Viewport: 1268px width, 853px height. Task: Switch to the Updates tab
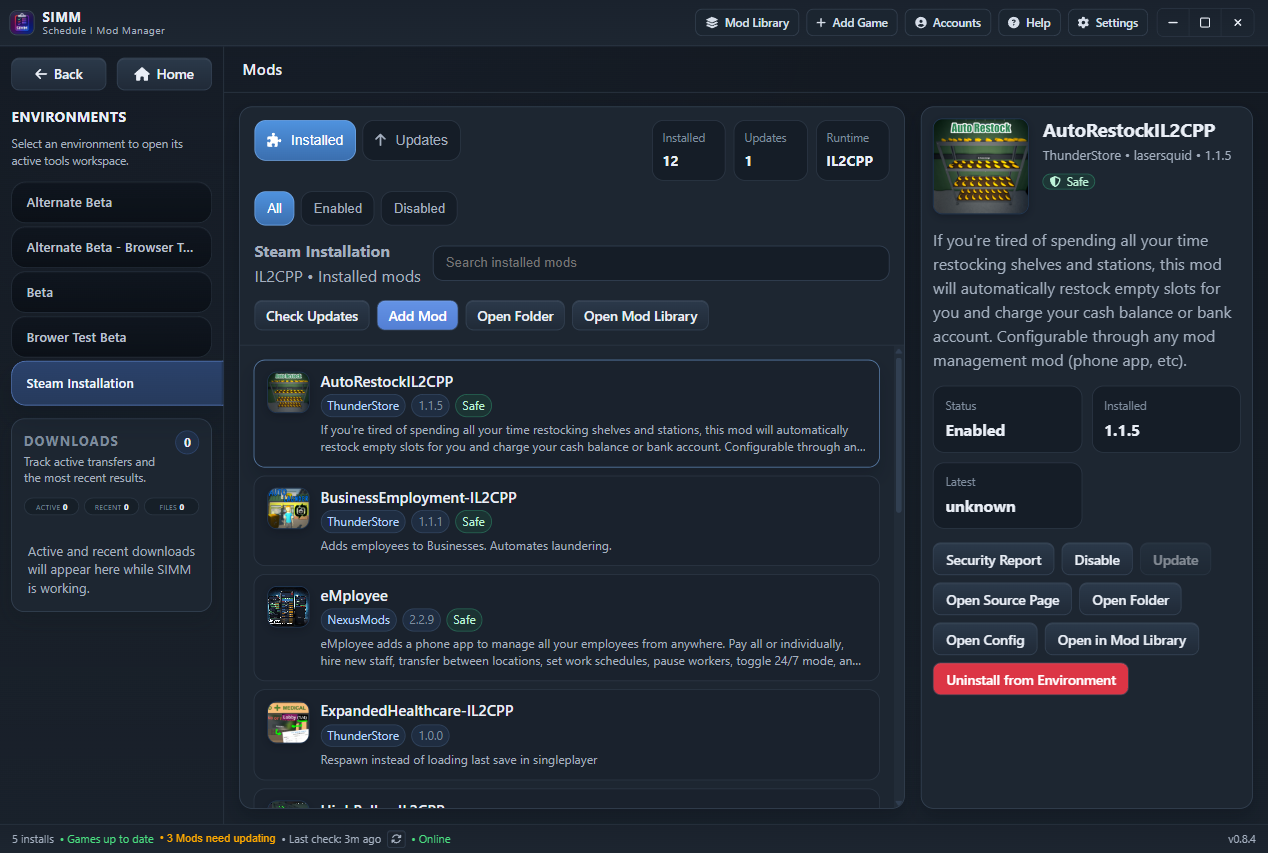tap(411, 140)
